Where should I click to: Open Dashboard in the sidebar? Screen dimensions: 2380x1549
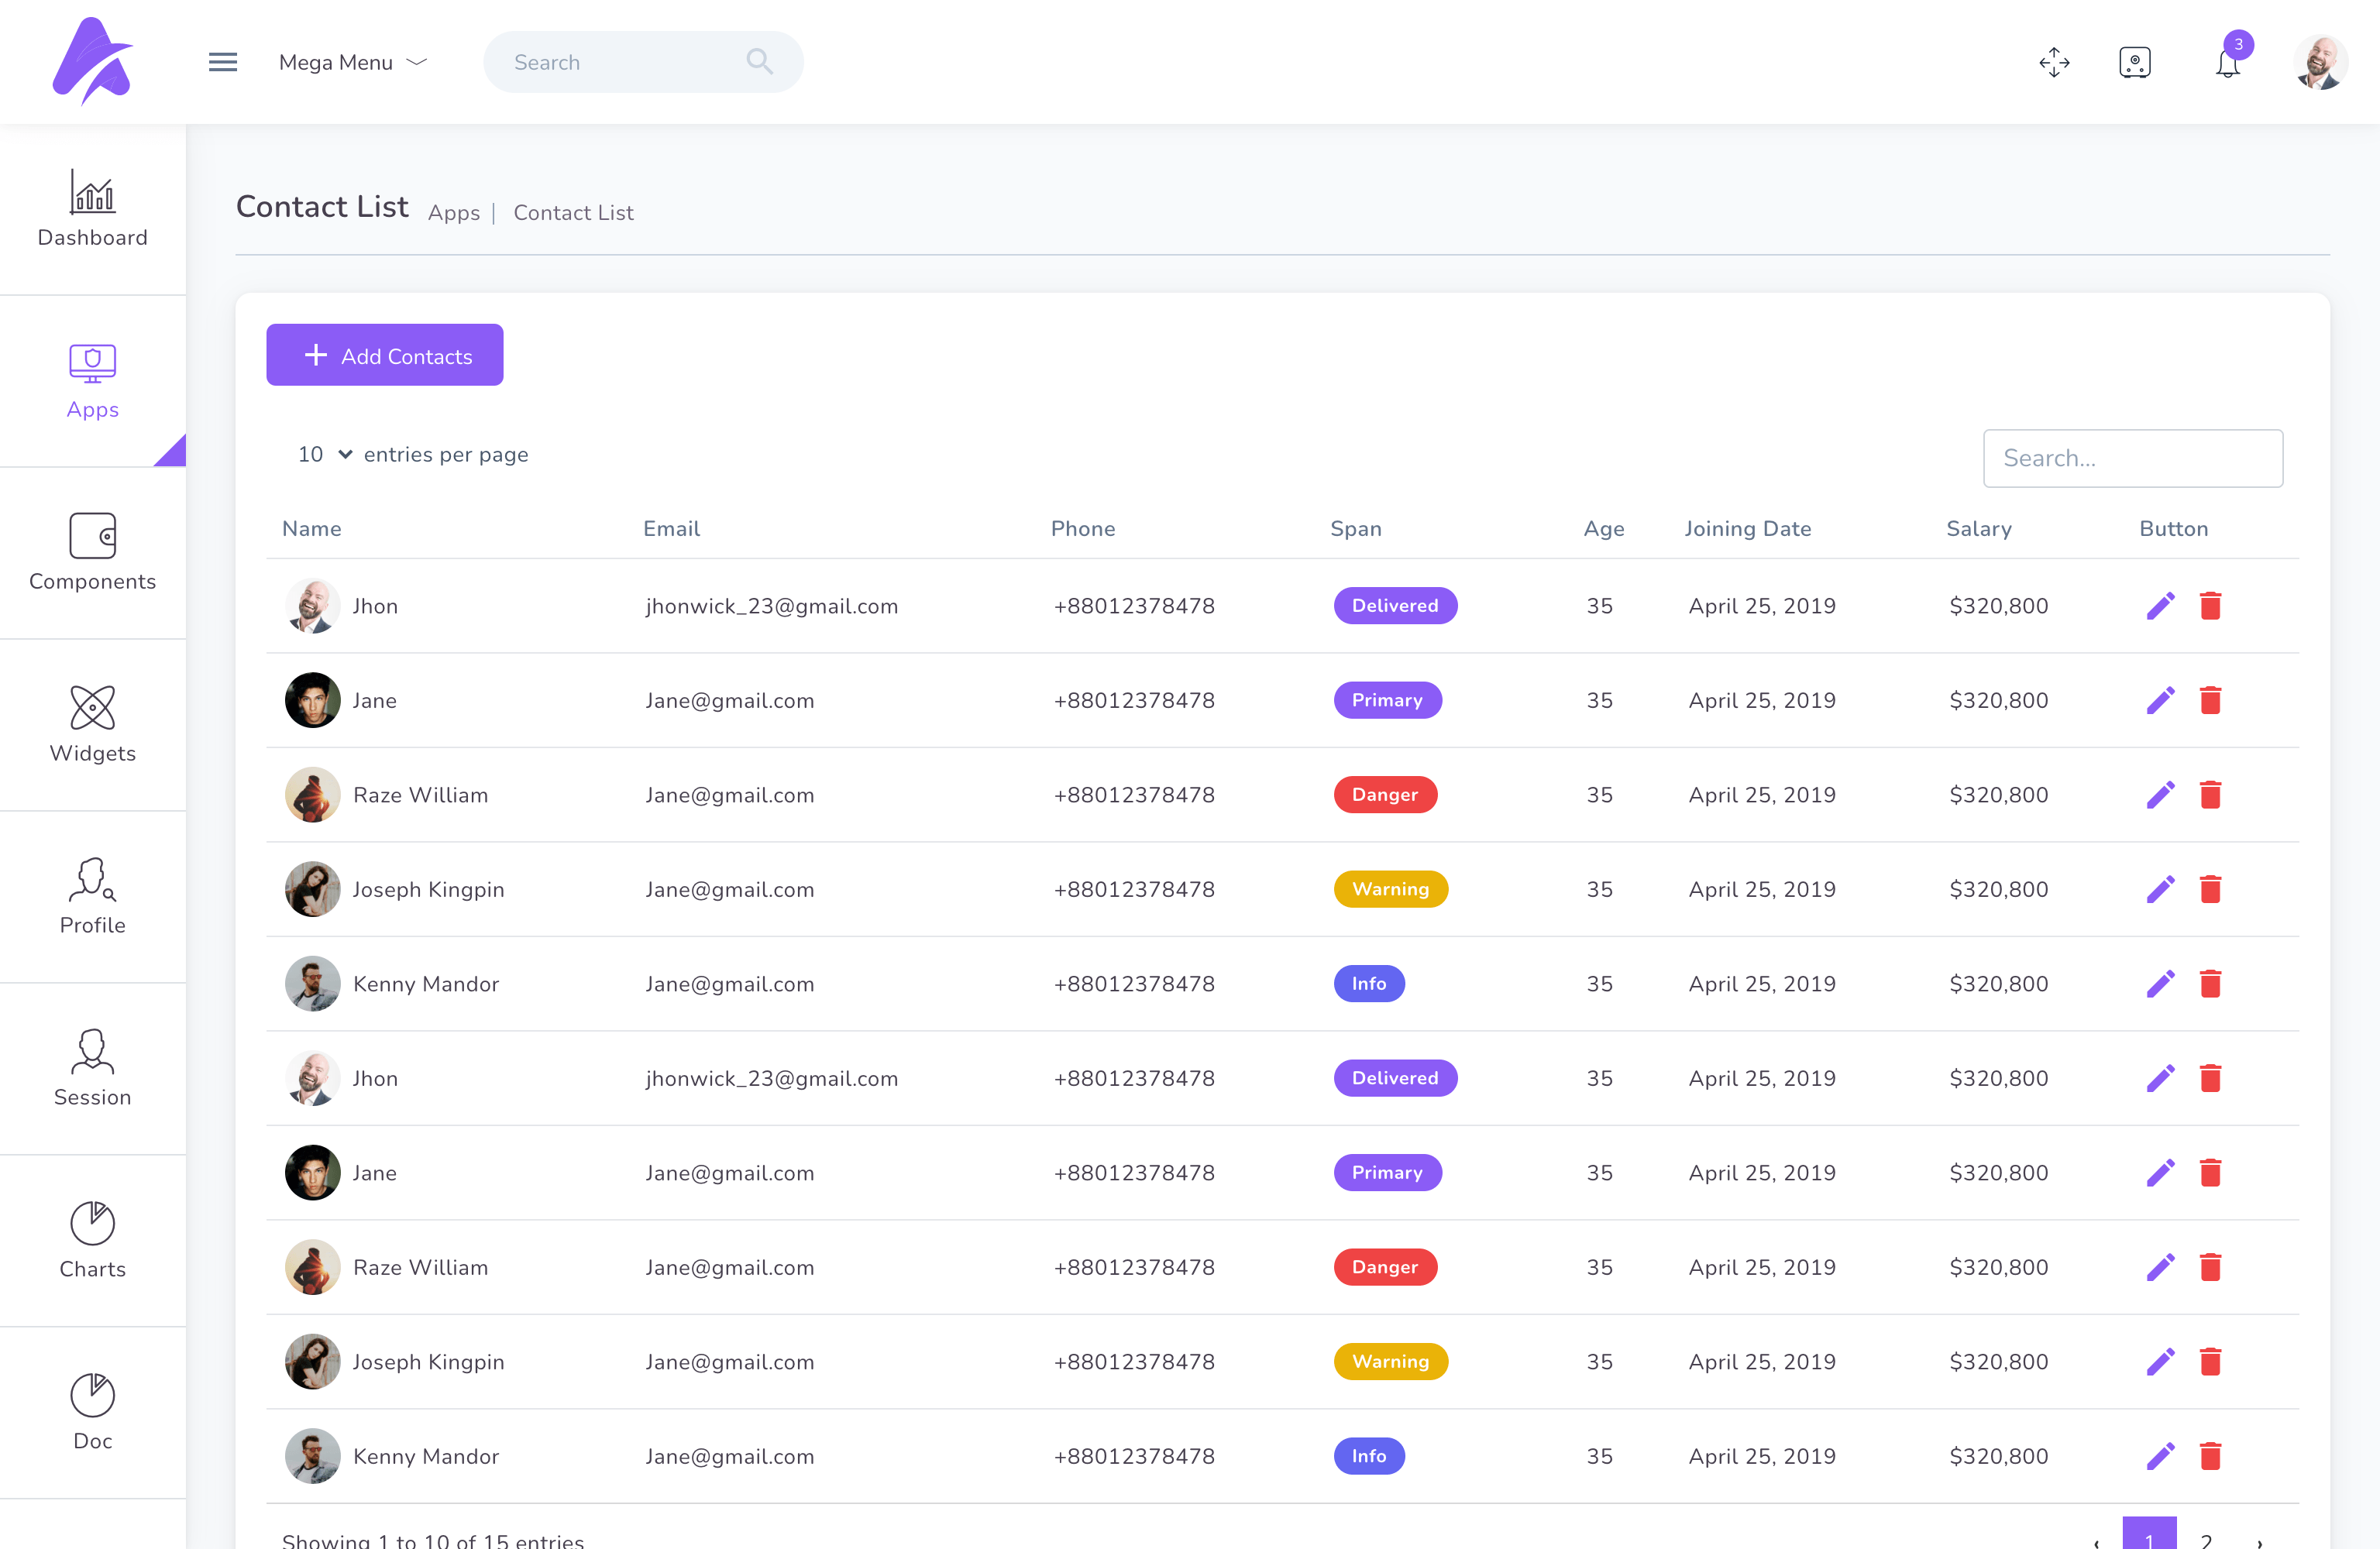(x=92, y=209)
